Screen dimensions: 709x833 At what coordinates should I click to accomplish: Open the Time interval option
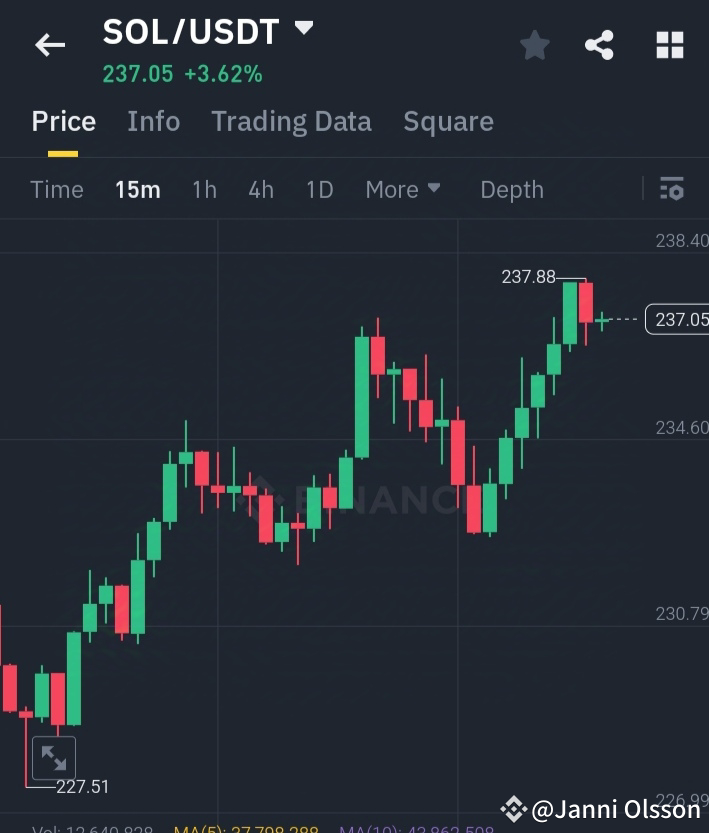(x=57, y=189)
